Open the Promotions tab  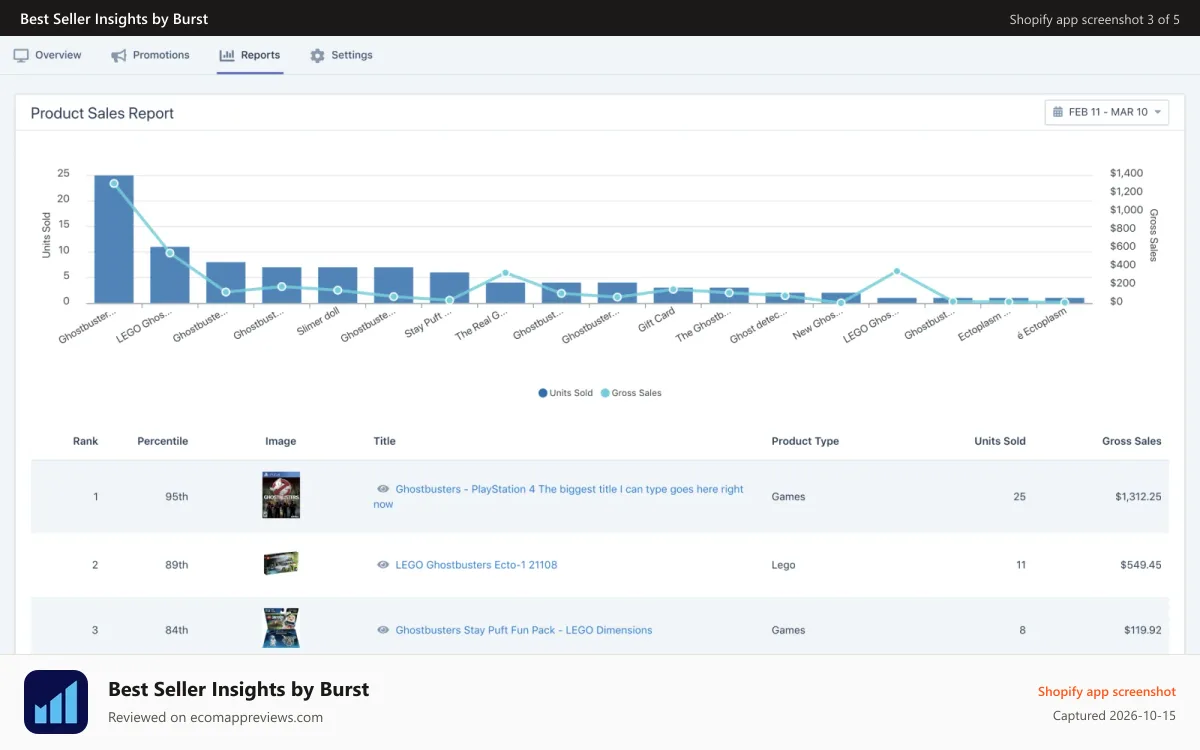coord(150,55)
